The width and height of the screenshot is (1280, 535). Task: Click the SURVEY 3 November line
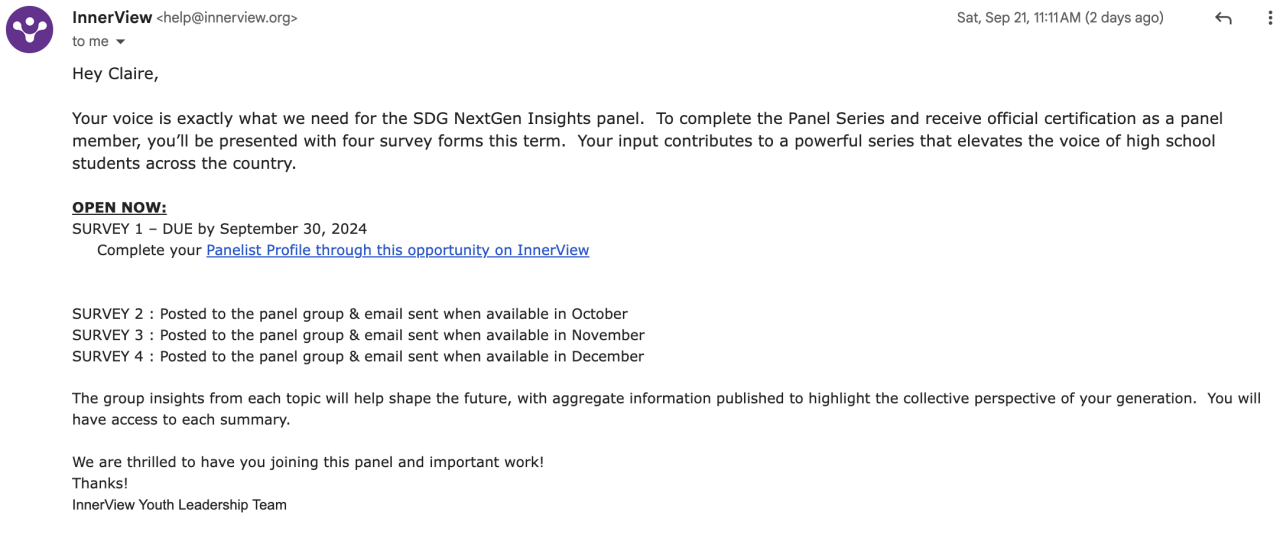click(358, 335)
